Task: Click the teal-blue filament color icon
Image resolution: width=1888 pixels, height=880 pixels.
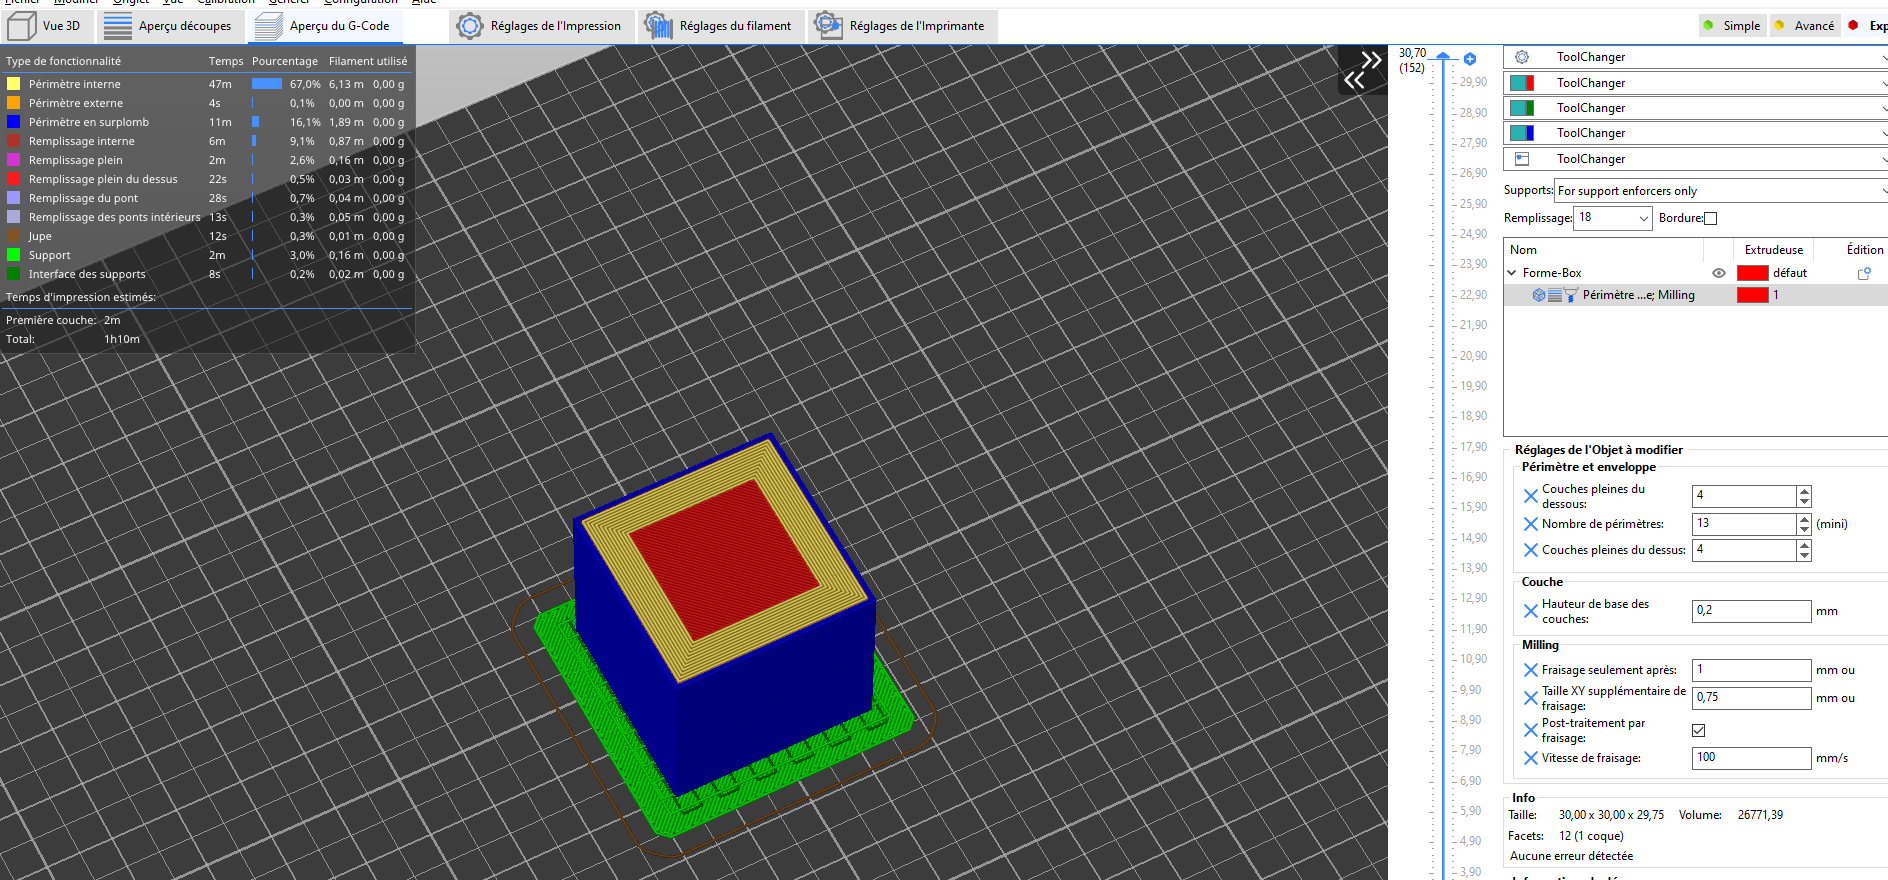Action: pos(1522,133)
